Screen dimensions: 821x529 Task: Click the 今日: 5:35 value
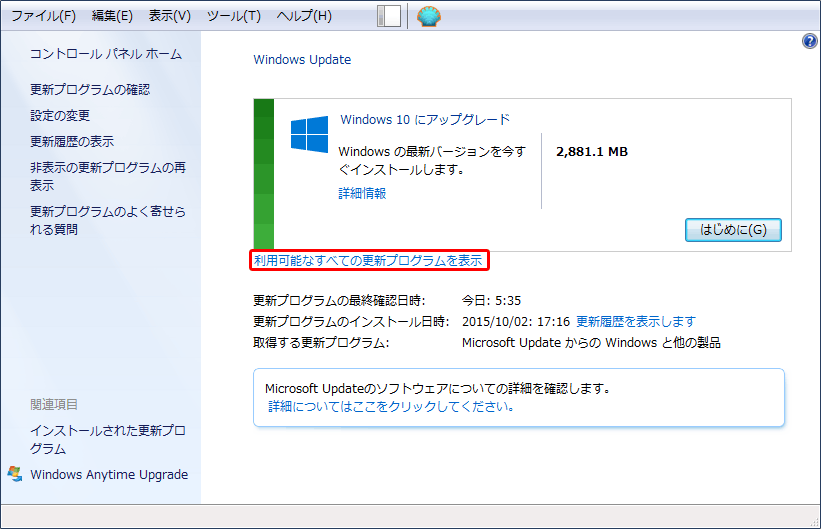point(491,301)
